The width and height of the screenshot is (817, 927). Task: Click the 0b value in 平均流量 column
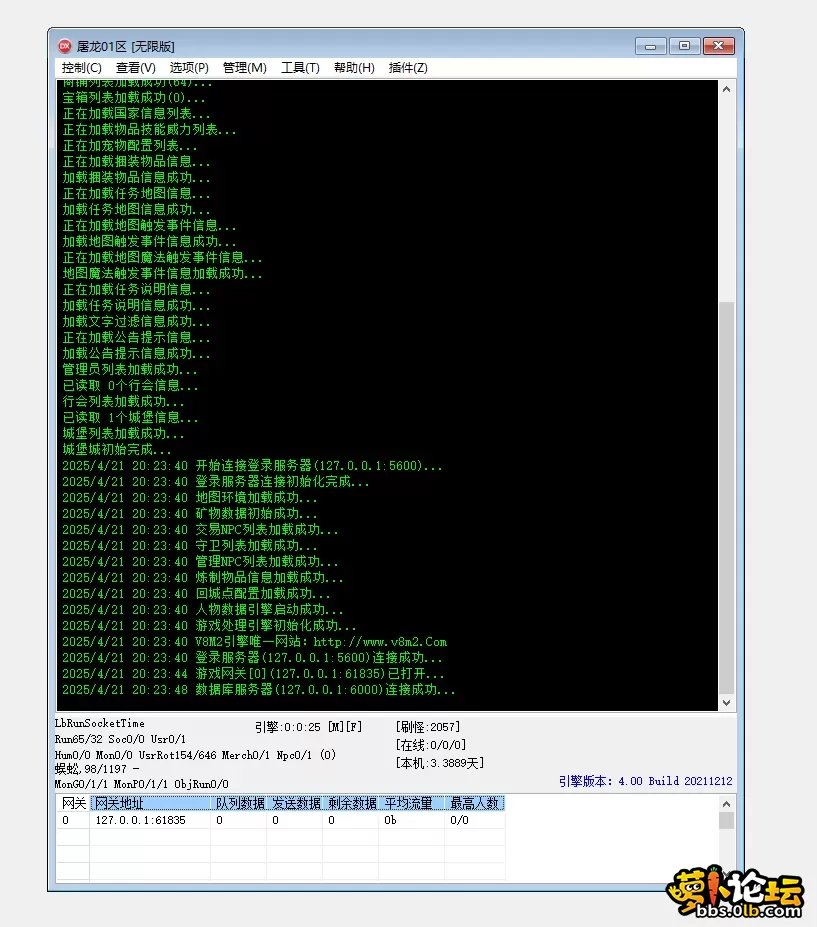click(x=390, y=821)
